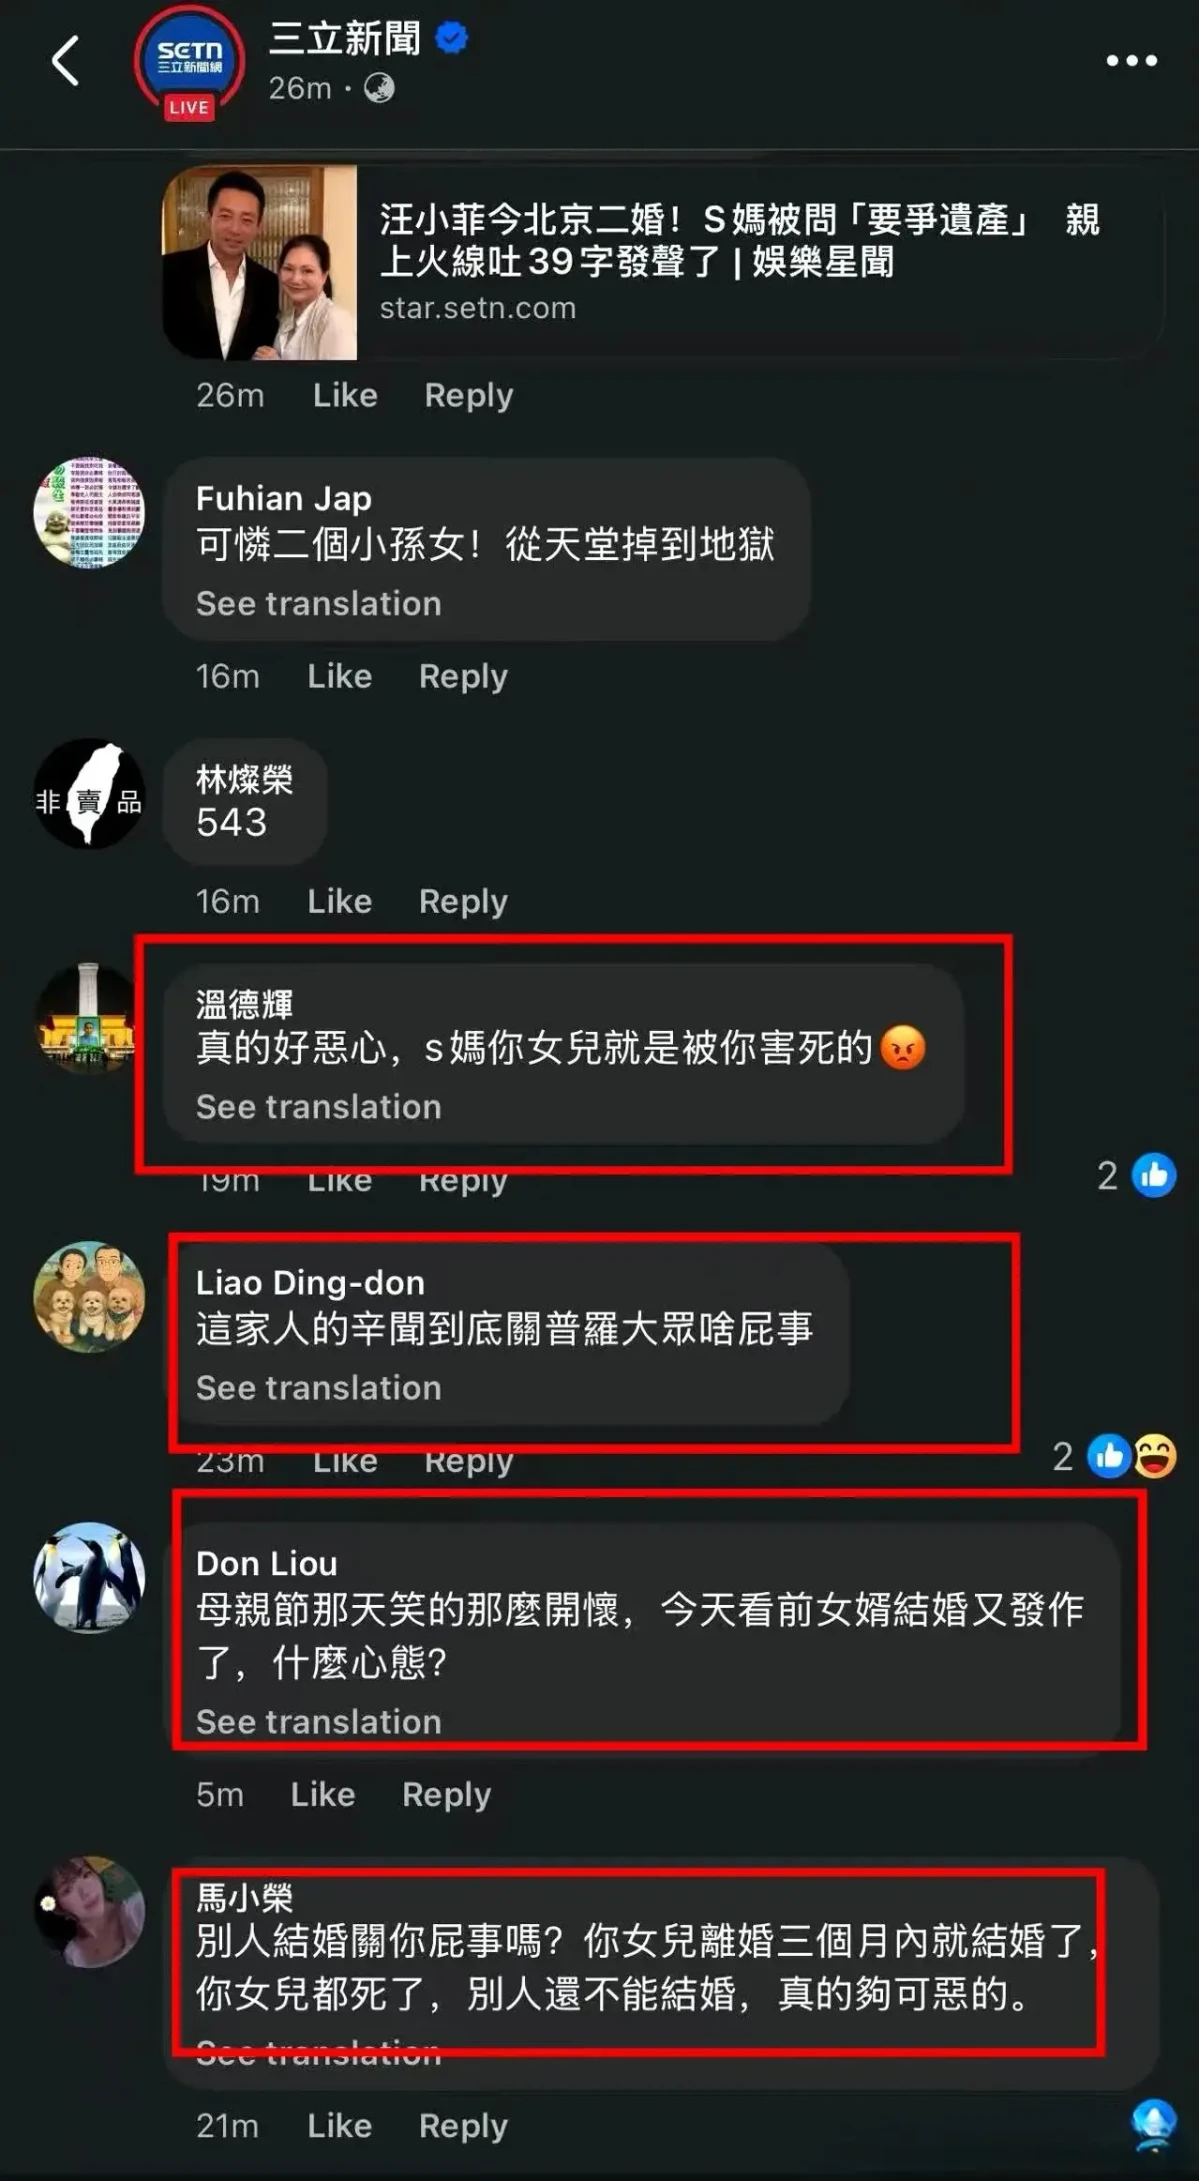Open the three-dot more options menu
Viewport: 1199px width, 2181px height.
(1131, 61)
